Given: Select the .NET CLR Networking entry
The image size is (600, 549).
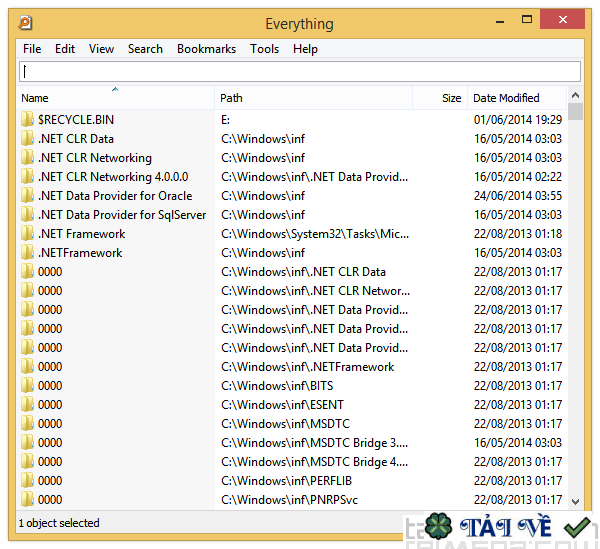Looking at the screenshot, I should [x=95, y=158].
